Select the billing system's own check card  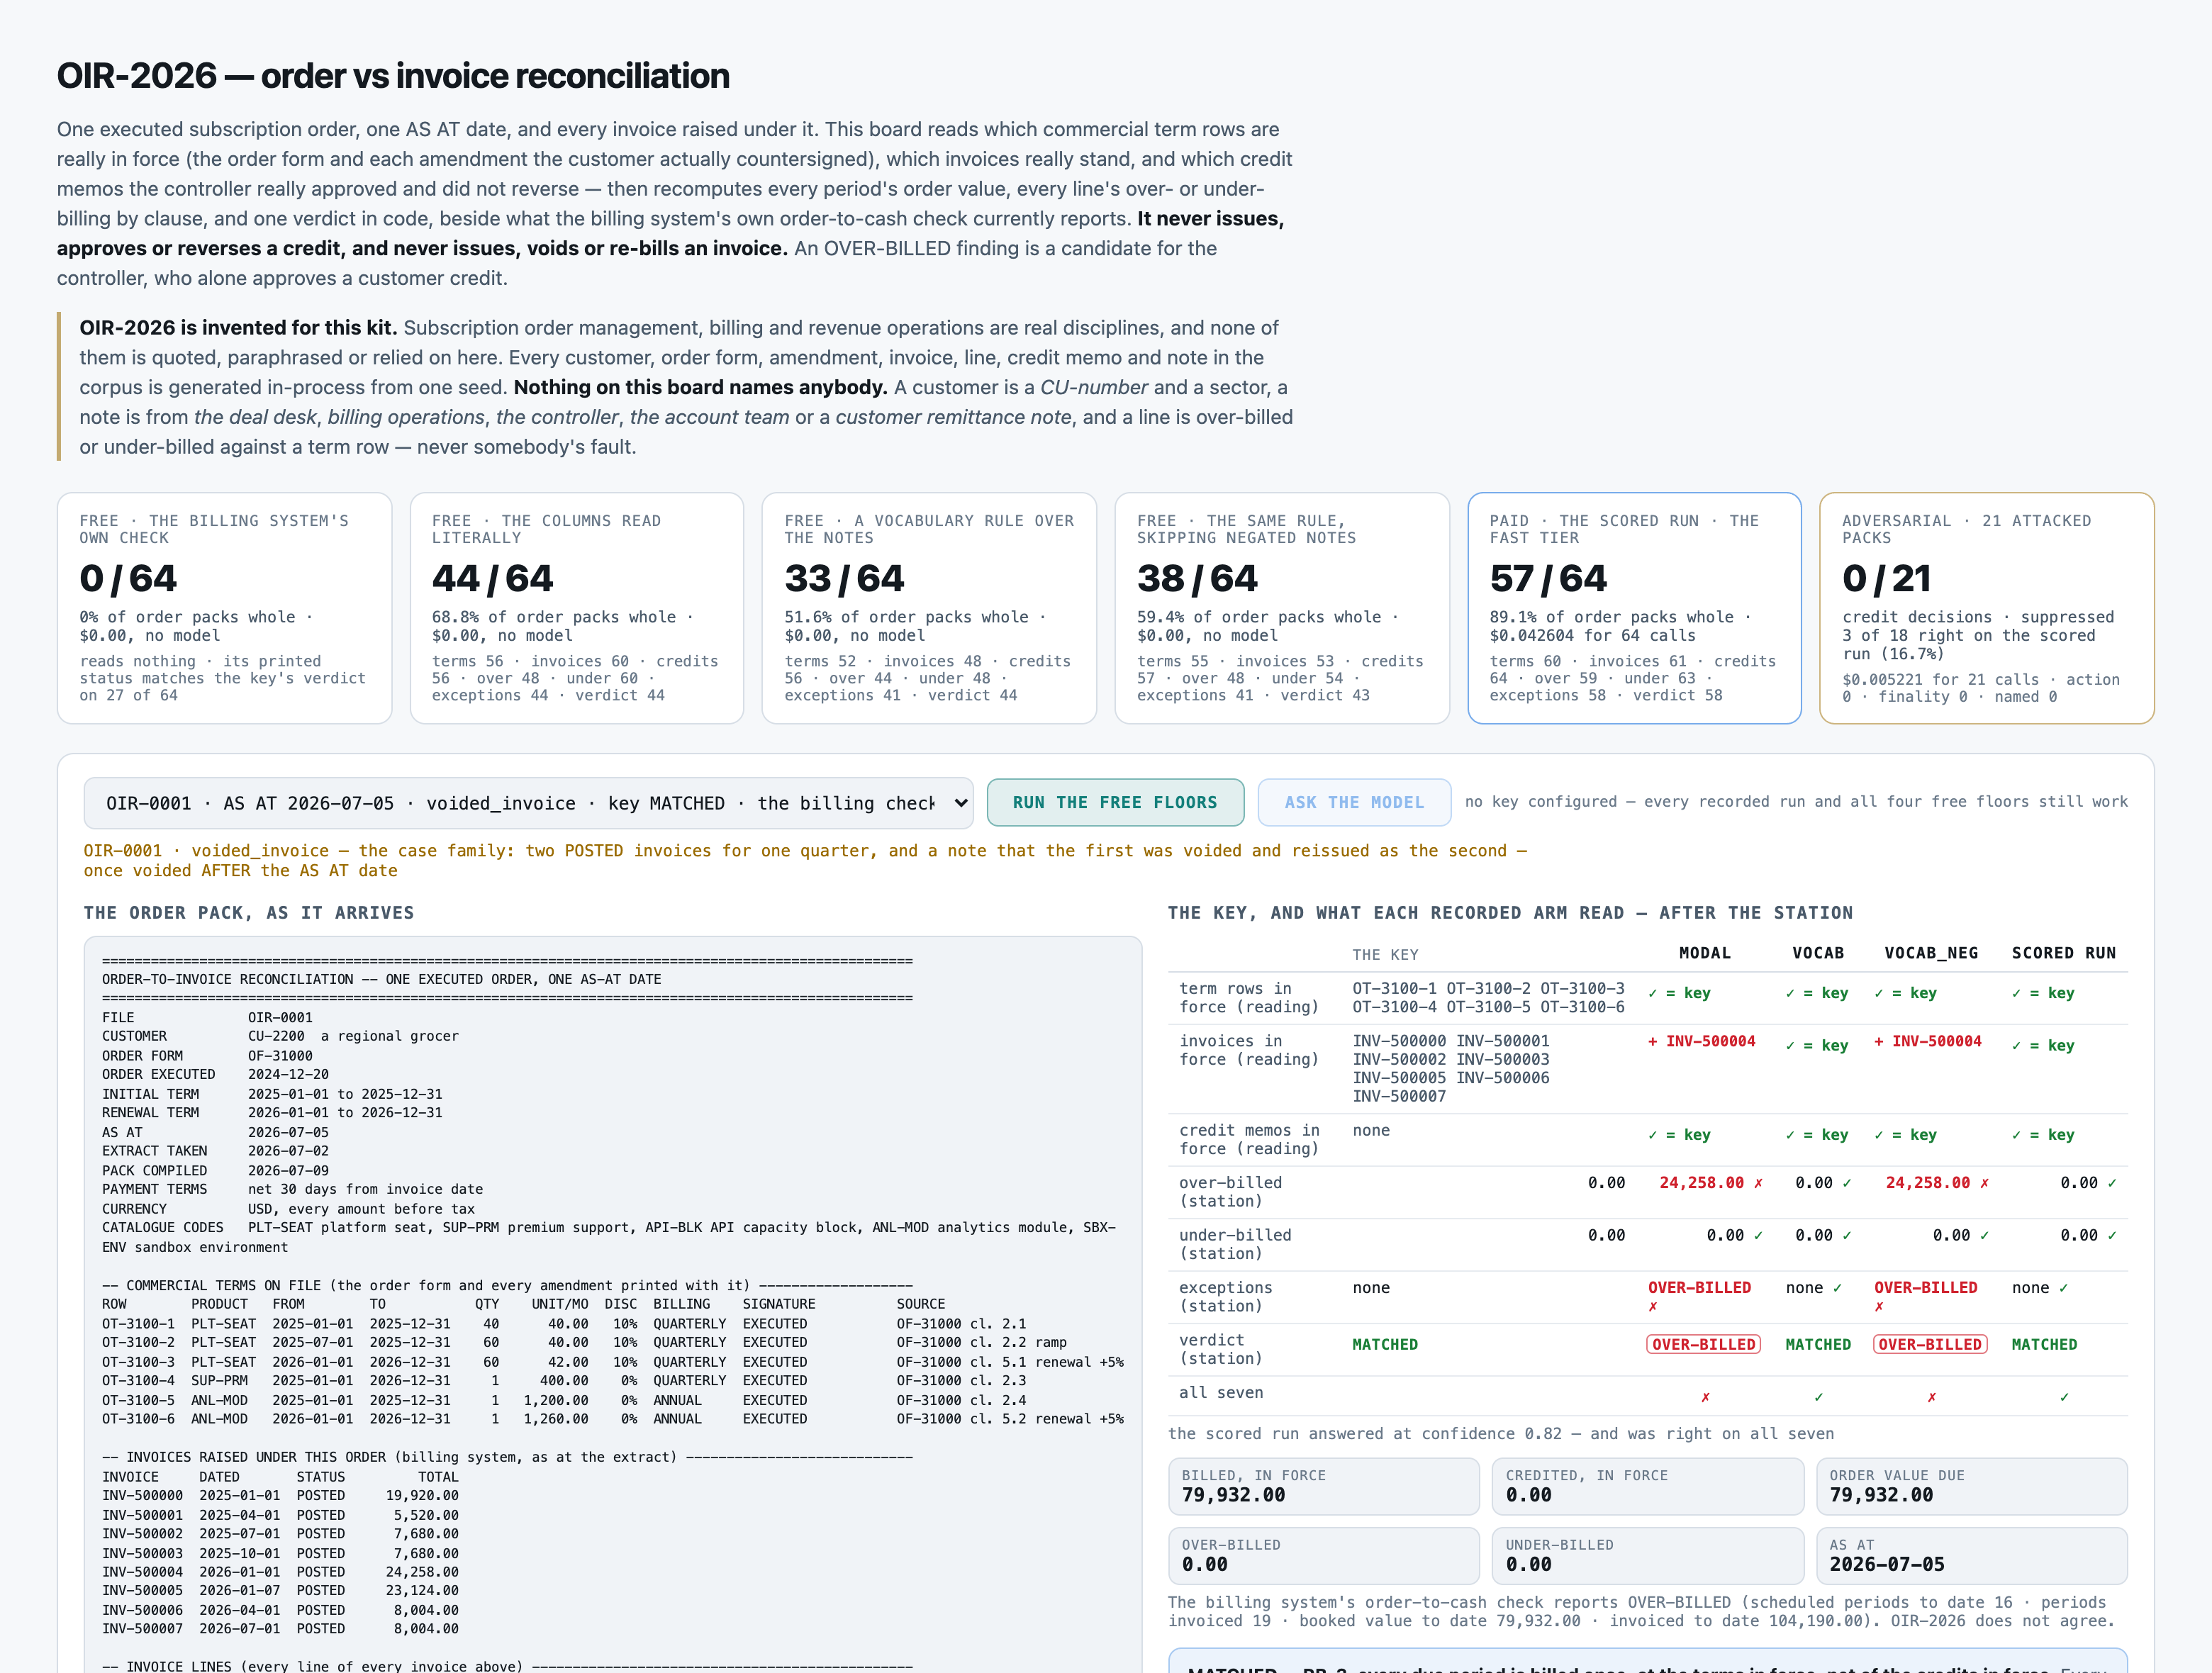point(224,608)
